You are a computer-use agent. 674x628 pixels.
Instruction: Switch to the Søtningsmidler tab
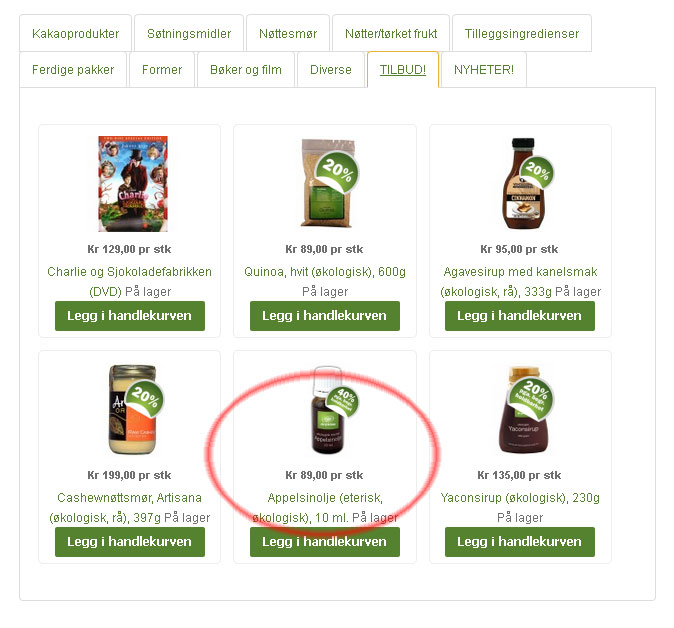point(189,34)
